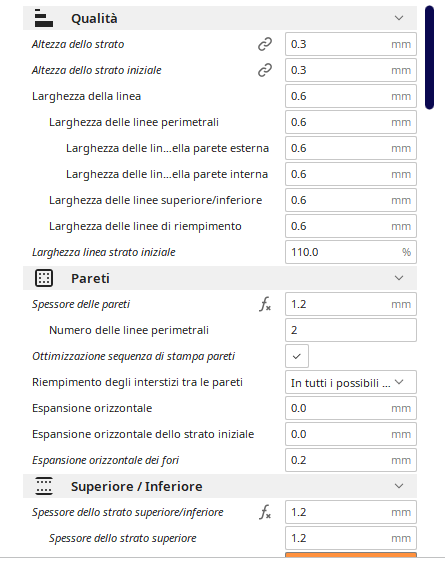Click the Espansione orizzontale setting label
445x564 pixels.
[x=92, y=408]
